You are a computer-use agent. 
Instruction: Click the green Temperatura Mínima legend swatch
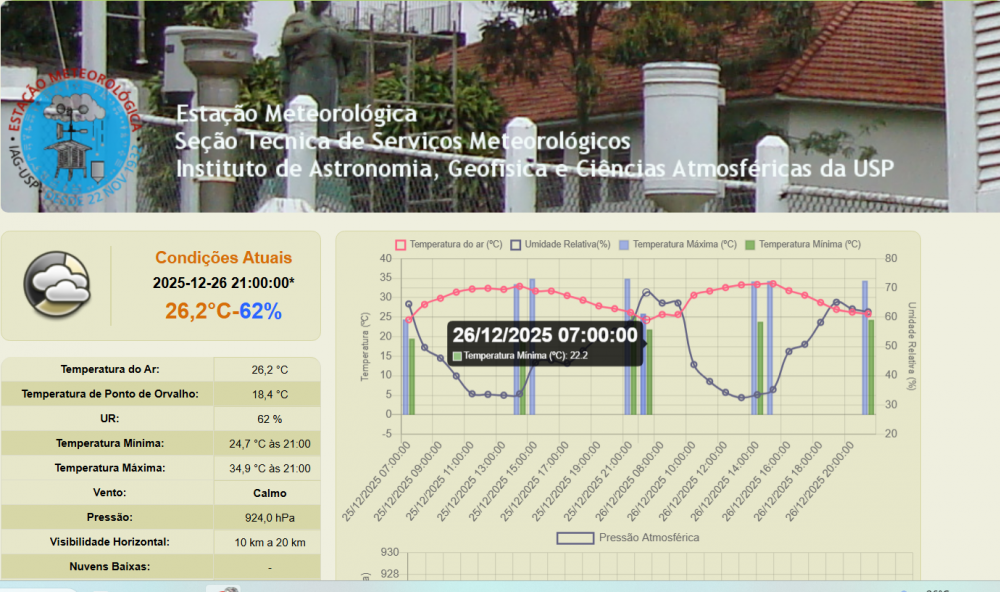(x=751, y=244)
